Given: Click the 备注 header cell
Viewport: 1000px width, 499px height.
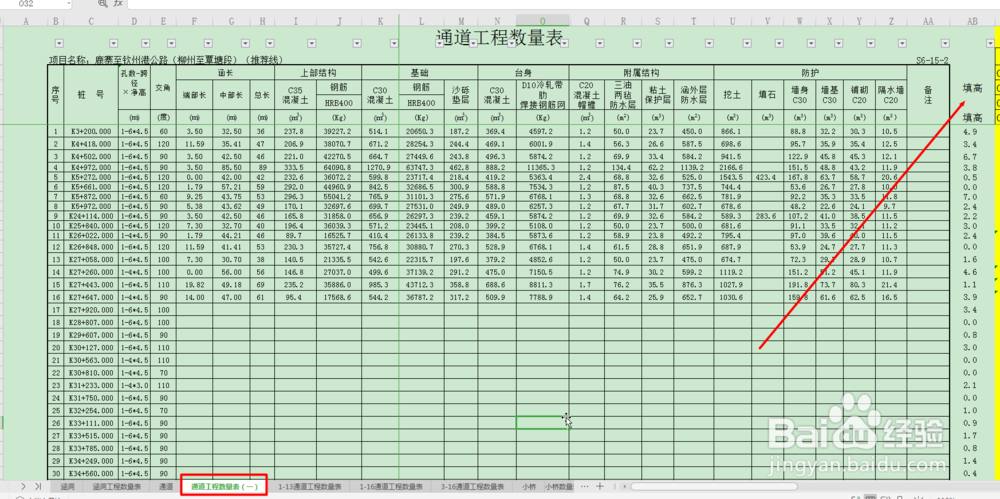Looking at the screenshot, I should point(928,94).
